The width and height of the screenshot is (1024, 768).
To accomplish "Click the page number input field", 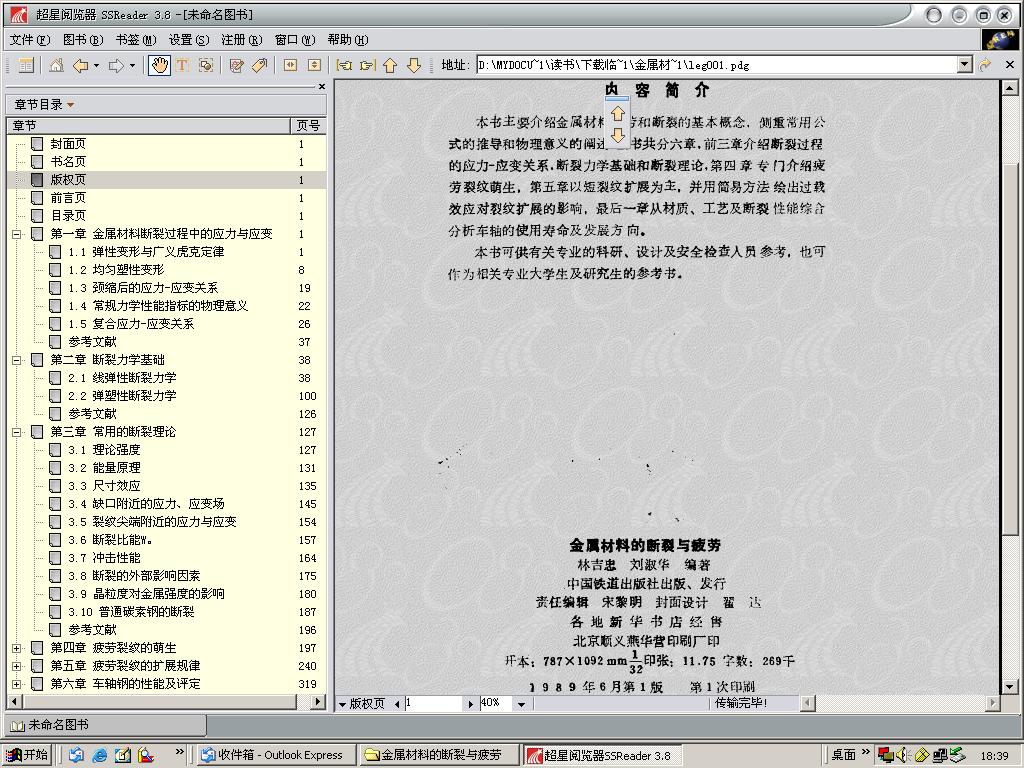I will [x=433, y=703].
